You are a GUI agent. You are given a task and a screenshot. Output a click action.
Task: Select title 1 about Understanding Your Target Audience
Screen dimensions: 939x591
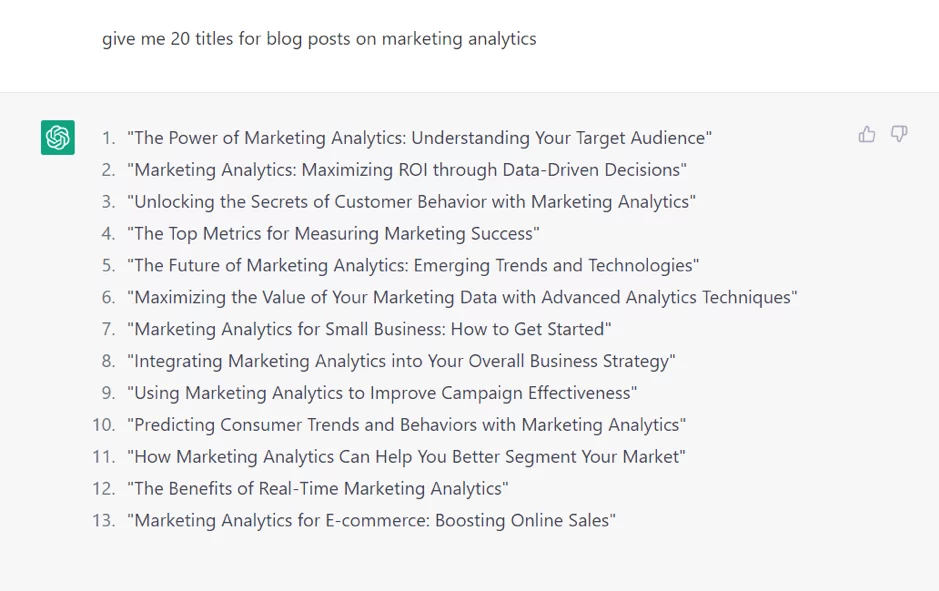click(419, 138)
